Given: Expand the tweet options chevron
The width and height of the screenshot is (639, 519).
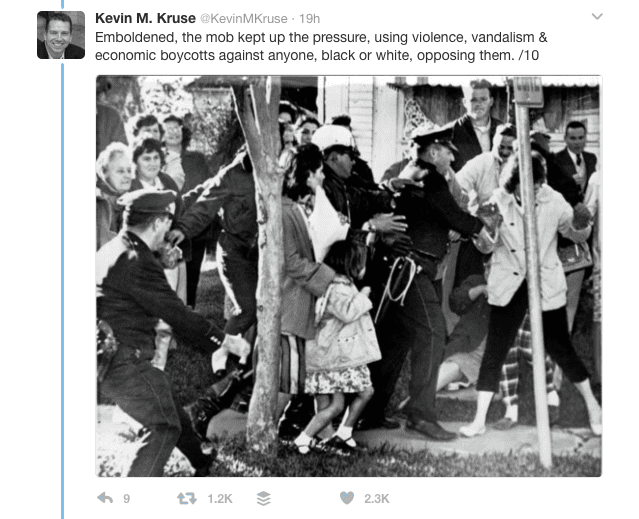Looking at the screenshot, I should [x=597, y=16].
